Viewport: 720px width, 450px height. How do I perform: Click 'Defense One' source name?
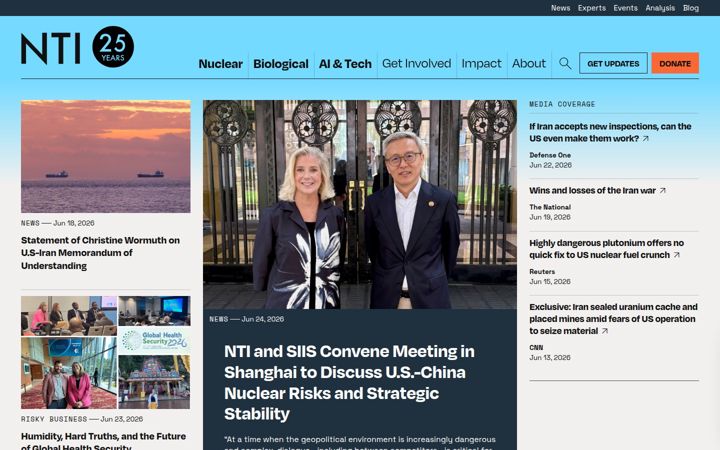550,155
